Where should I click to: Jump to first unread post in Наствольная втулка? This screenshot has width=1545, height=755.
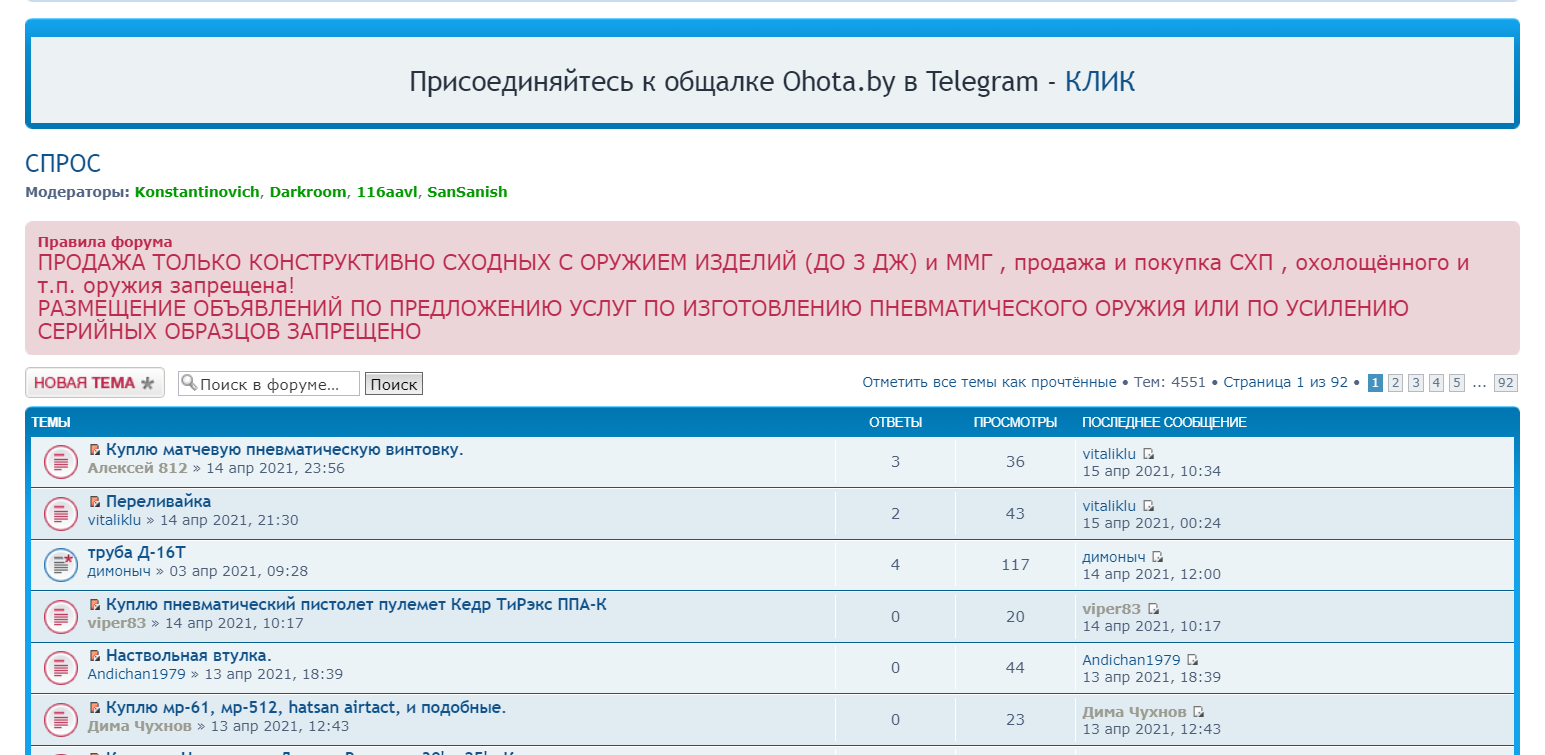[x=95, y=656]
